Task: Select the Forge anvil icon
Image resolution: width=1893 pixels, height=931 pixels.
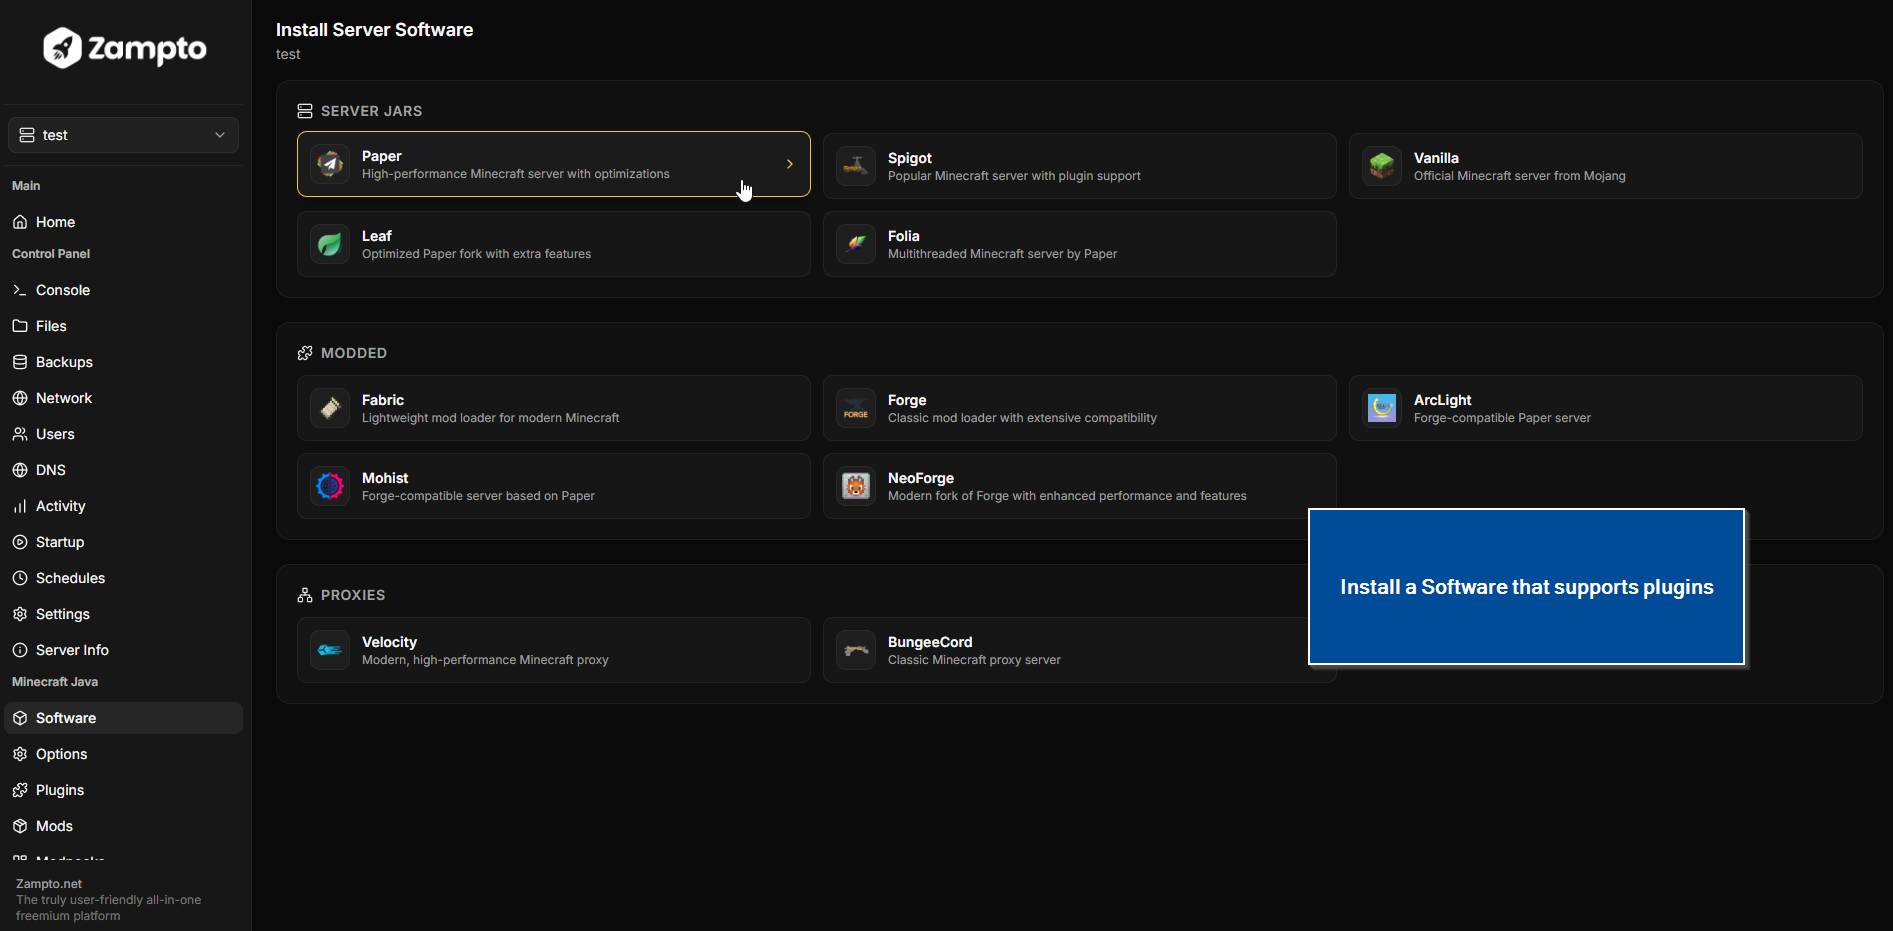Action: pos(856,408)
